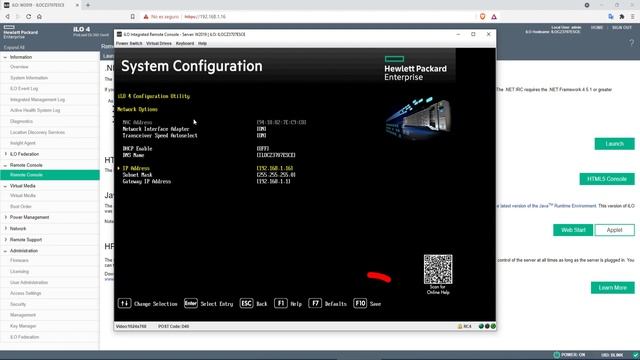
Task: Open the Power Switch menu
Action: point(129,43)
